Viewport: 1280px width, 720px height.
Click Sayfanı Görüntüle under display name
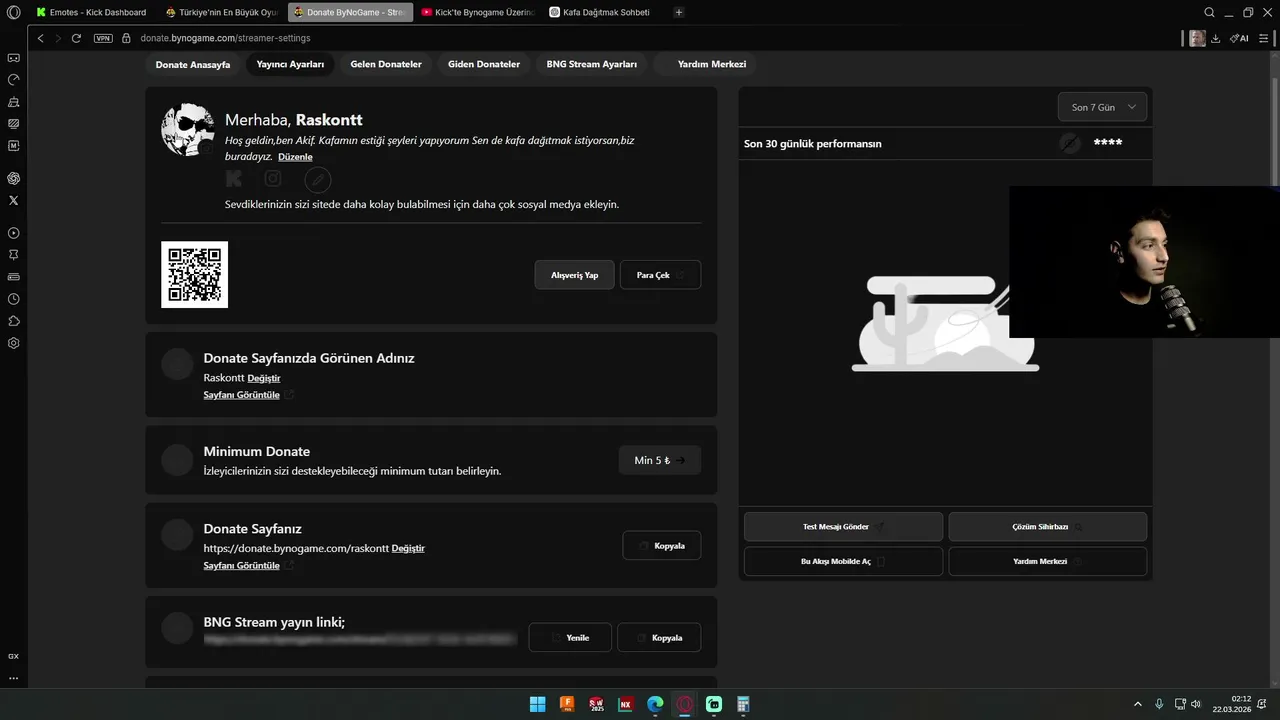pyautogui.click(x=242, y=395)
